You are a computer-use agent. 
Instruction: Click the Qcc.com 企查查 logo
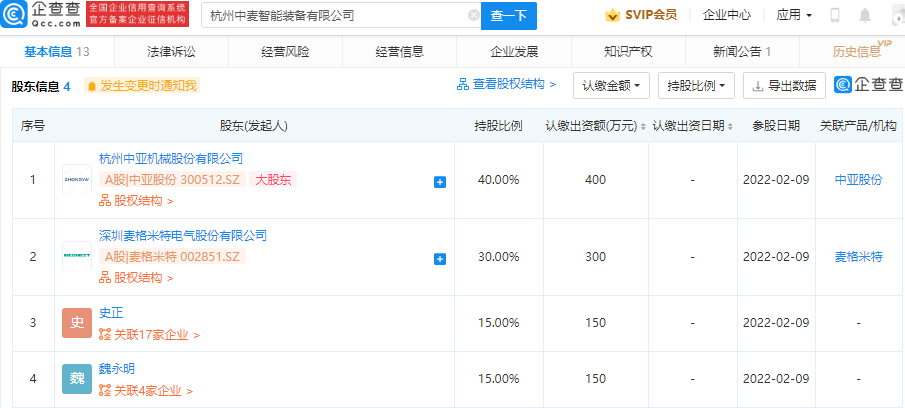pyautogui.click(x=40, y=15)
